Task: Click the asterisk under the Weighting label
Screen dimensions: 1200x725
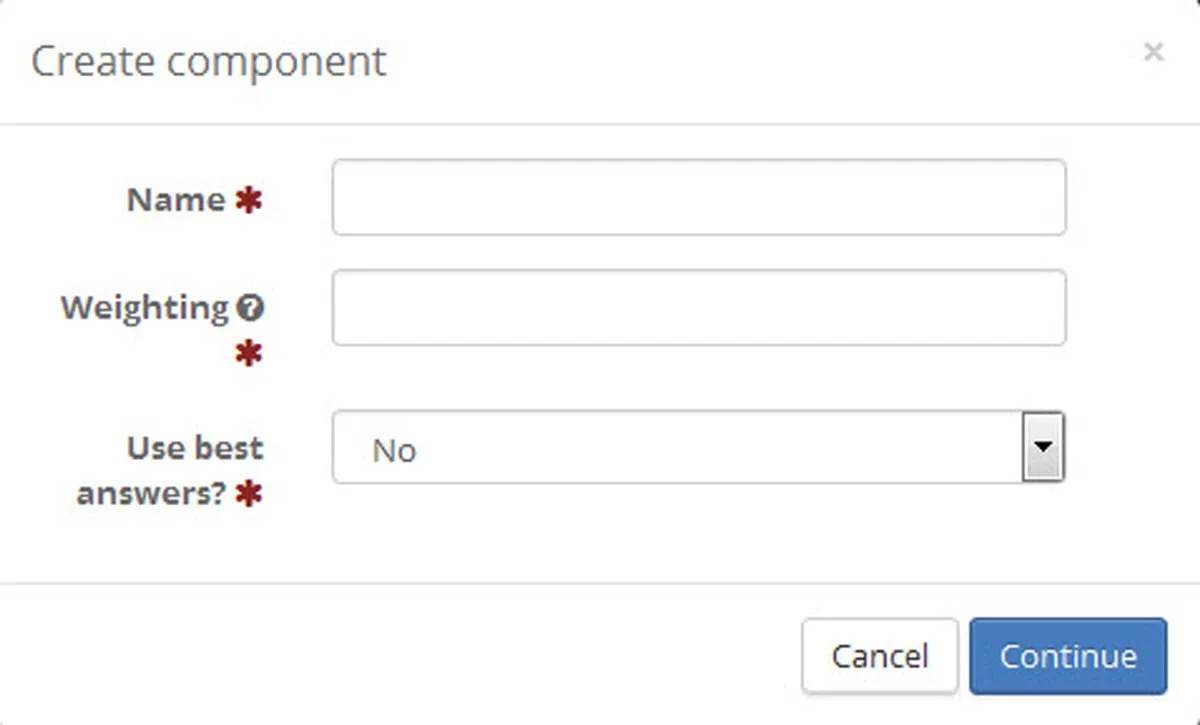Action: pyautogui.click(x=250, y=352)
